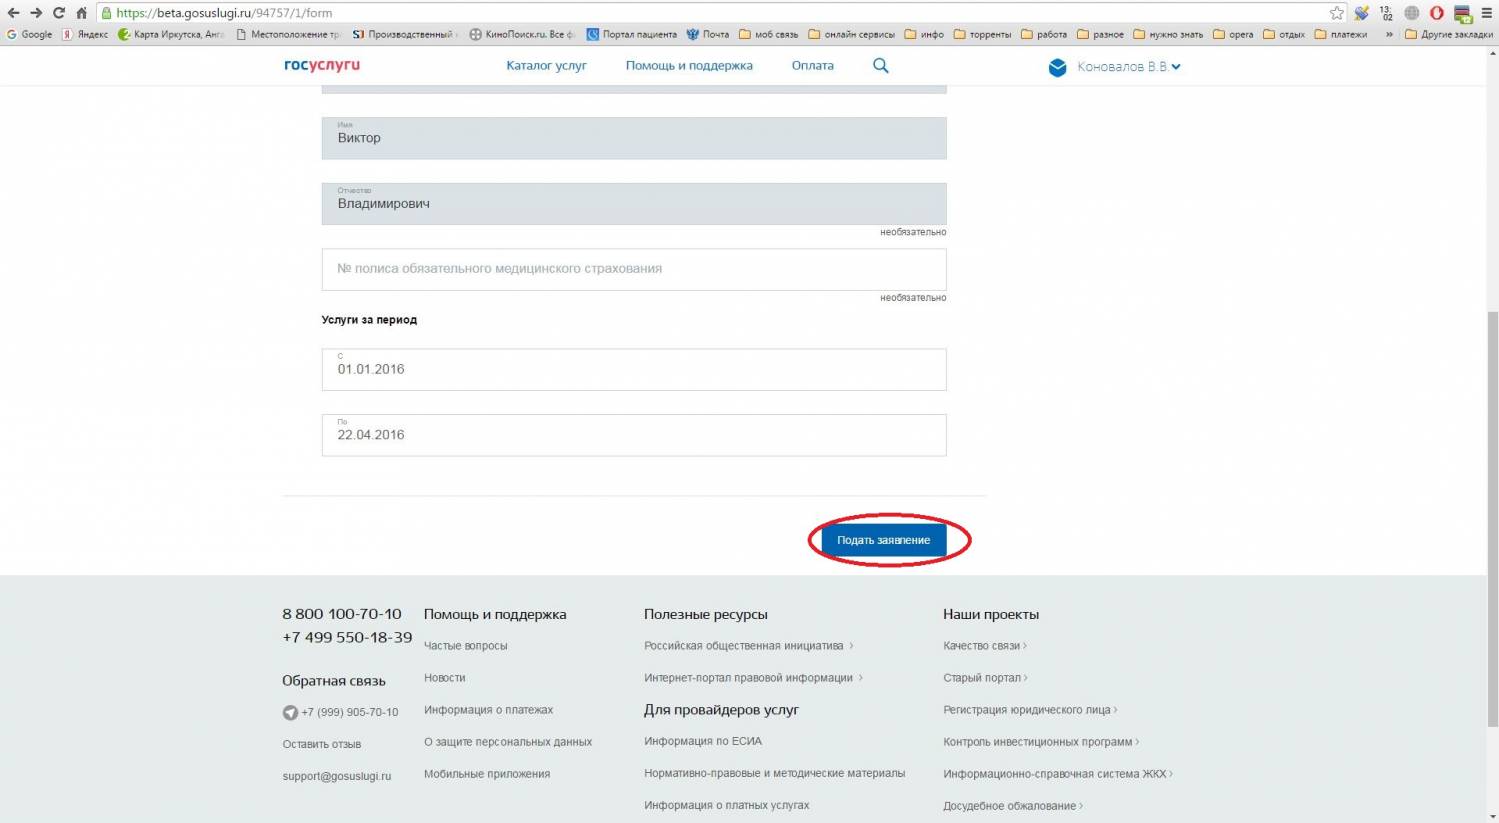Screen dimensions: 1499x823
Task: Click the site search magnifier icon
Action: 881,65
